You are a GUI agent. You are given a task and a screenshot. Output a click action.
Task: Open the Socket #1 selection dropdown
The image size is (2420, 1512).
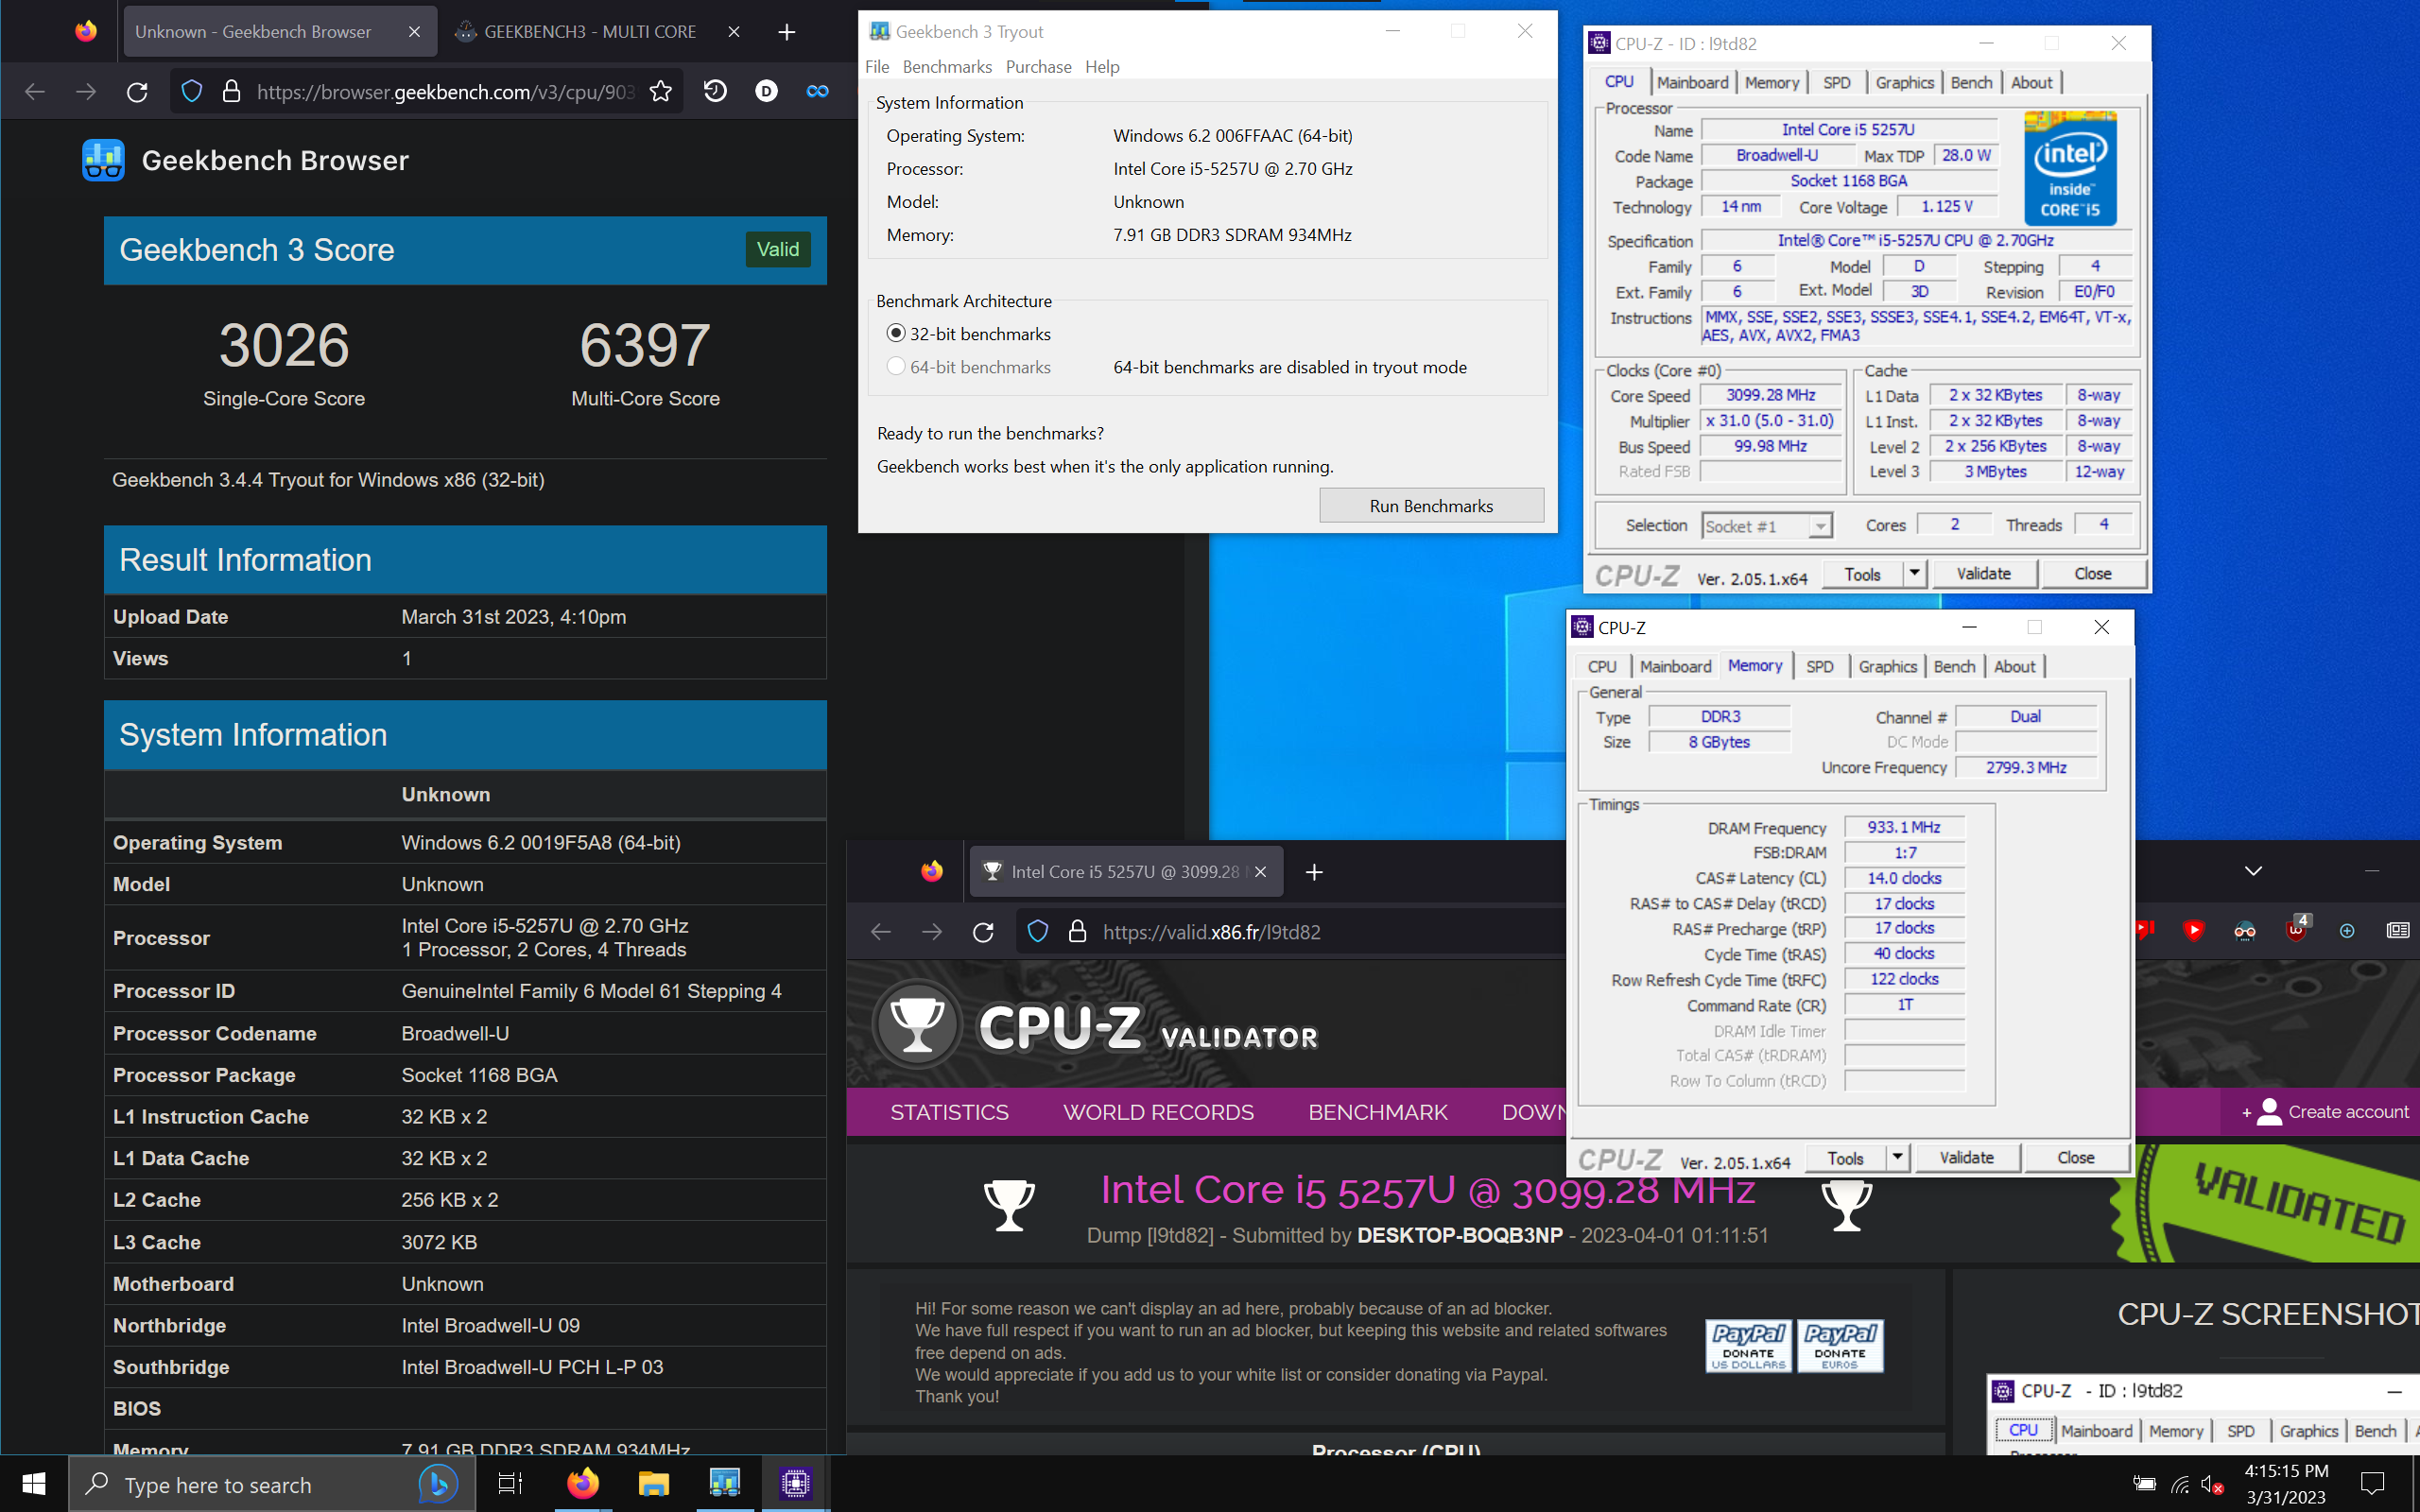click(x=1767, y=526)
